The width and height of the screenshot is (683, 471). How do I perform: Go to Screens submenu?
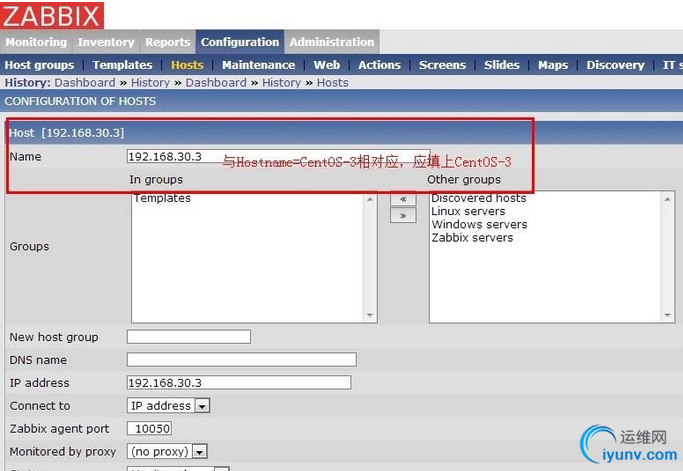pyautogui.click(x=442, y=65)
